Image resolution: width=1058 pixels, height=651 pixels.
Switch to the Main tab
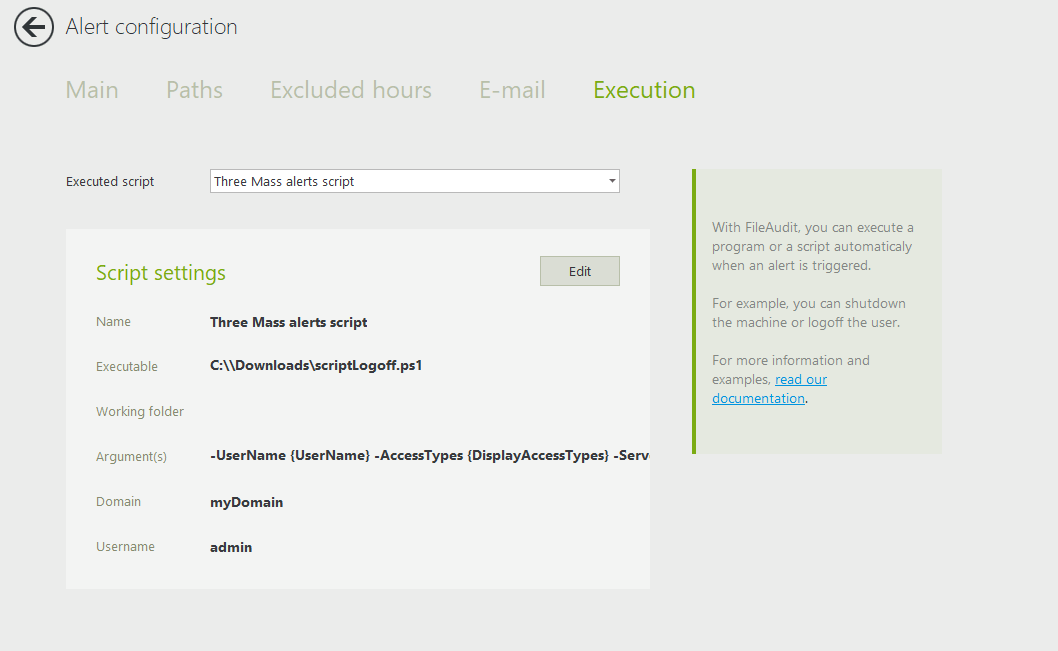(x=92, y=90)
